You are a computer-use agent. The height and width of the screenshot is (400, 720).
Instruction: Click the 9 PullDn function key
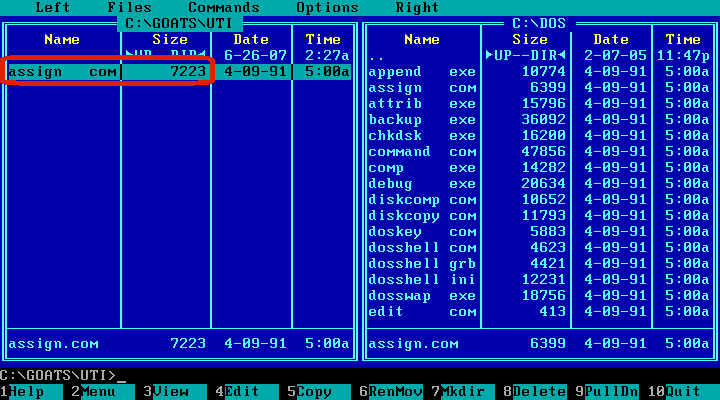coord(607,392)
